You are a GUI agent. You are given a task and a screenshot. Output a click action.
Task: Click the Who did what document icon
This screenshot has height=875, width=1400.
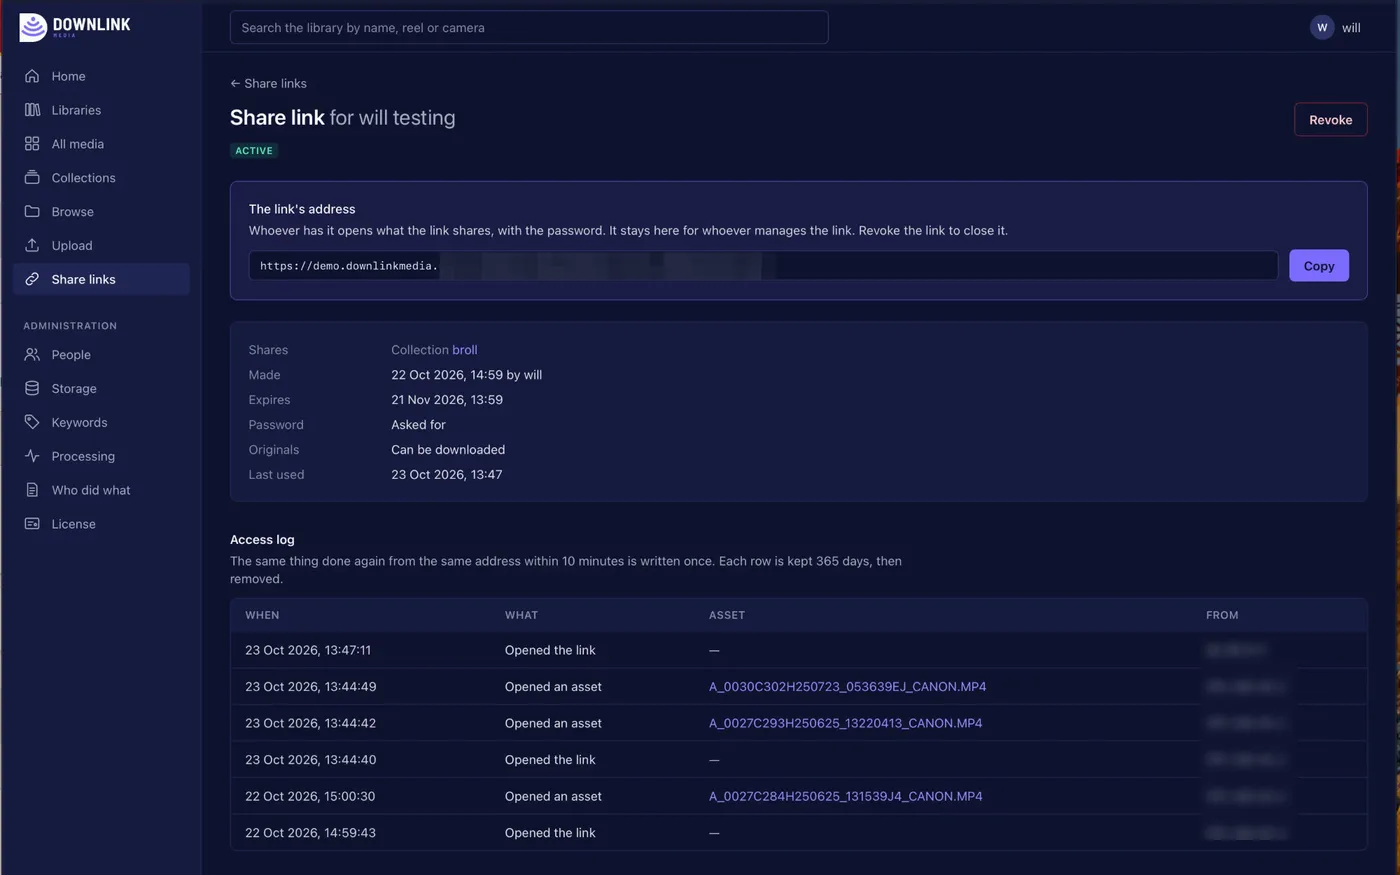click(x=32, y=491)
